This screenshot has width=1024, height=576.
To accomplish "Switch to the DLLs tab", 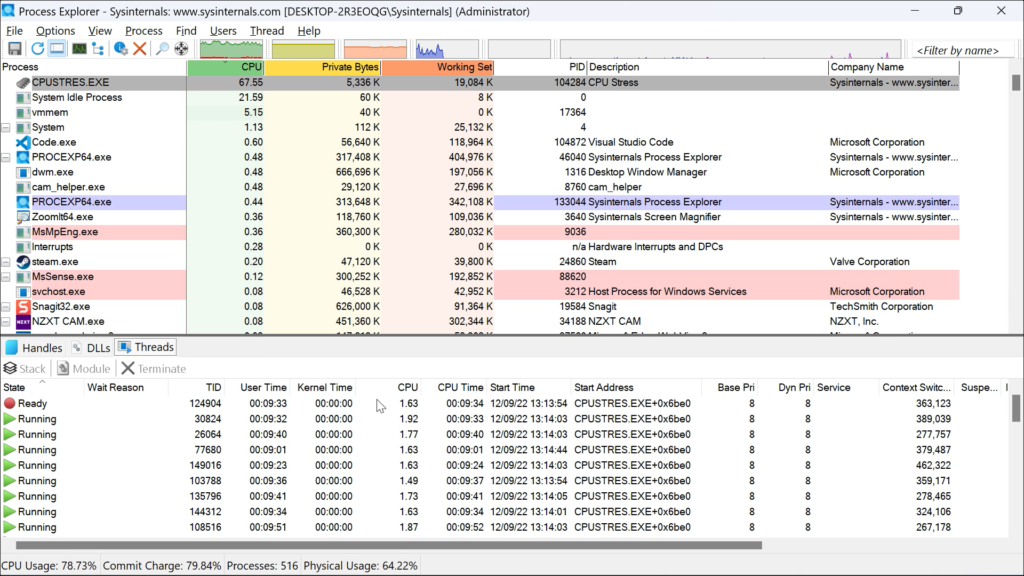I will pos(91,347).
